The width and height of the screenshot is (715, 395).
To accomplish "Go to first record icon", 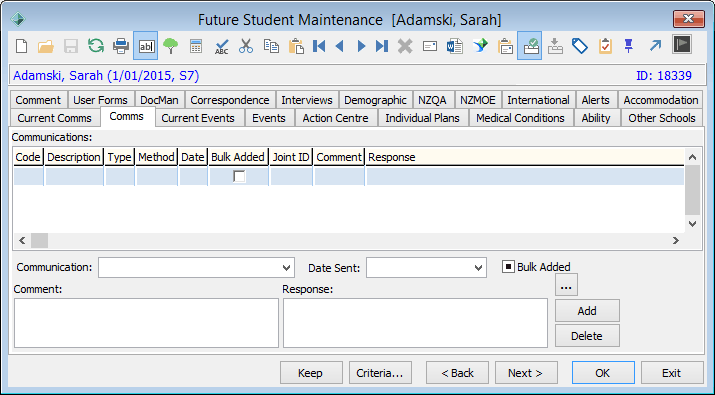I will coord(319,46).
